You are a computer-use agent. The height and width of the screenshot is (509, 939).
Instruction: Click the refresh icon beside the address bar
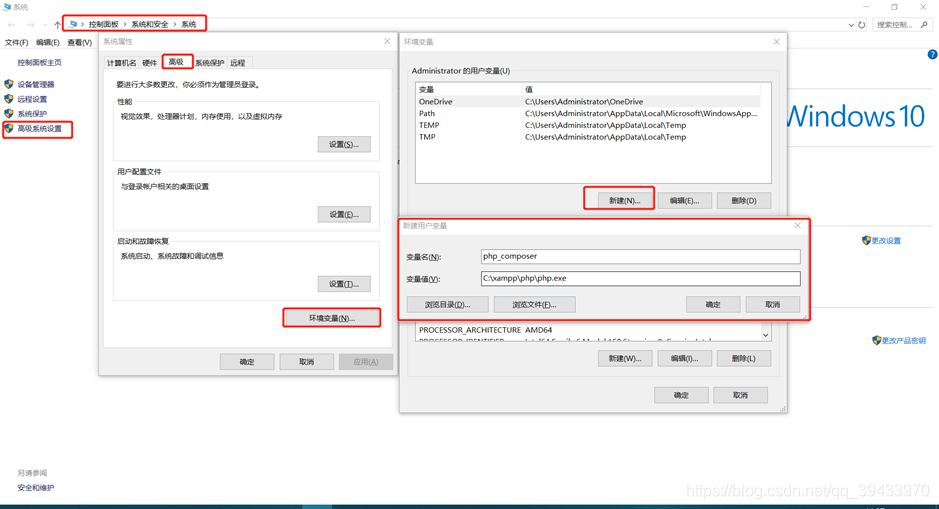tap(862, 25)
